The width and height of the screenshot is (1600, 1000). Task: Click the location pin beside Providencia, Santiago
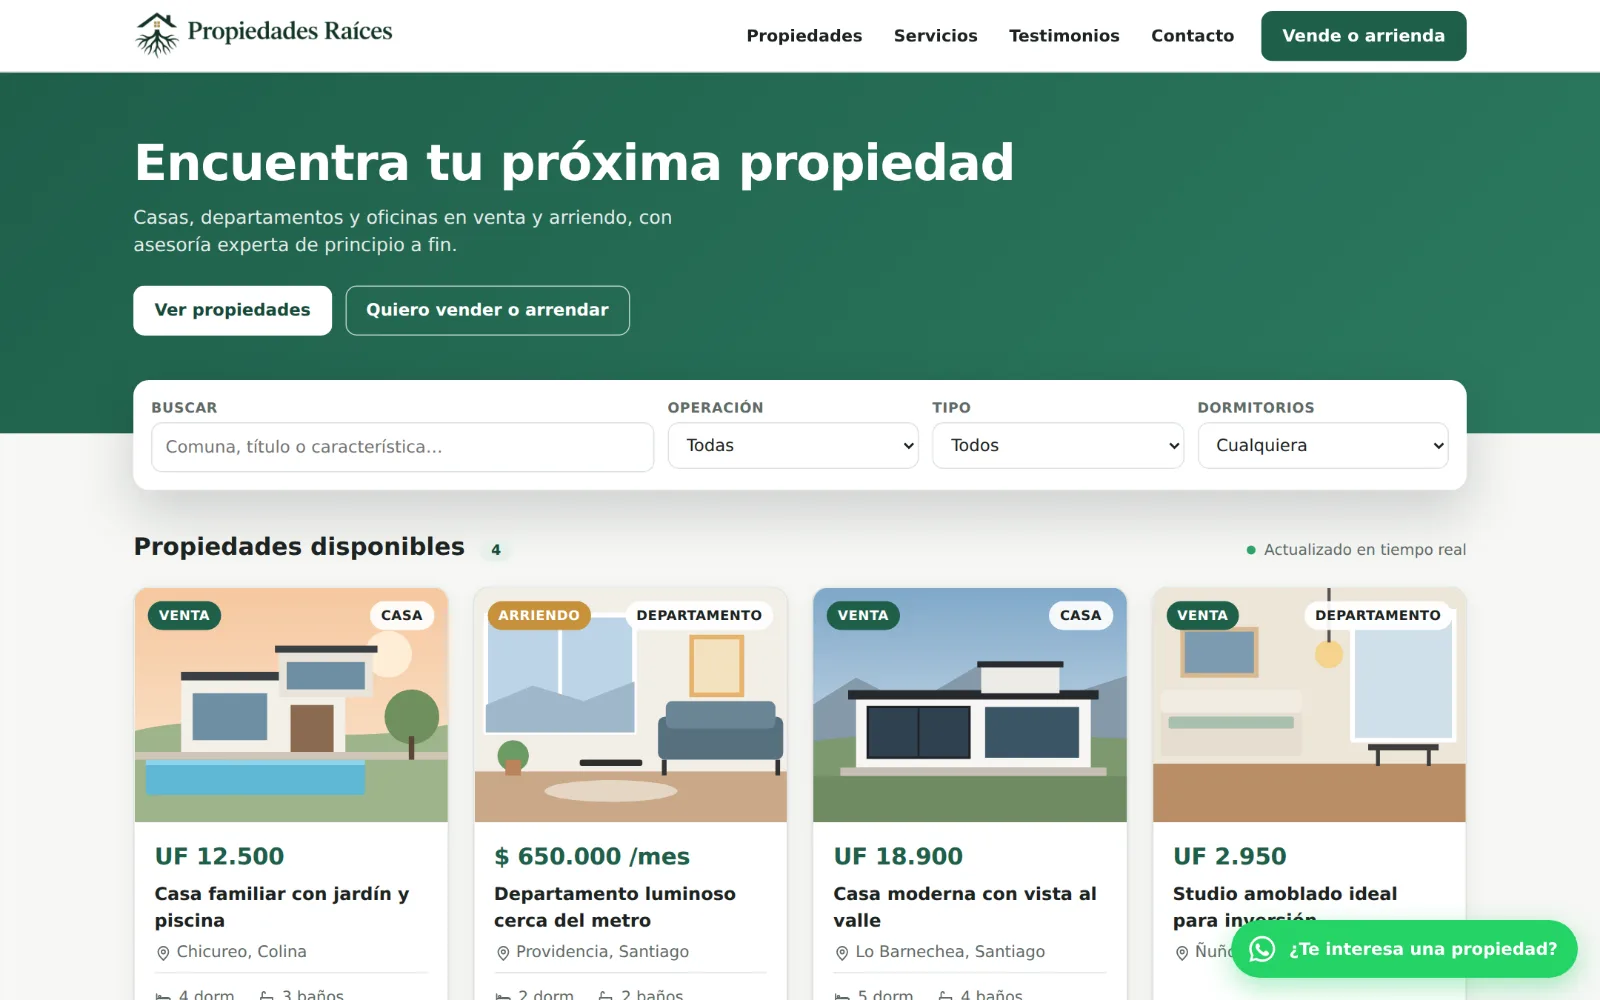coord(503,953)
